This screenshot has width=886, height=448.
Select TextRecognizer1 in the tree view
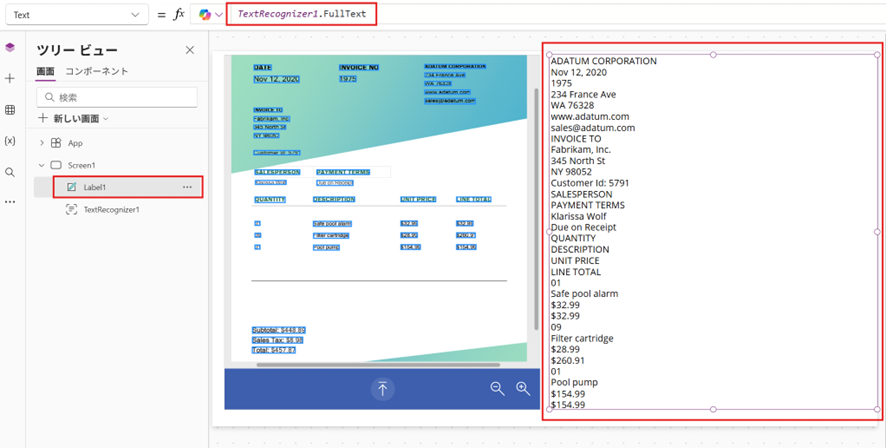coord(111,210)
